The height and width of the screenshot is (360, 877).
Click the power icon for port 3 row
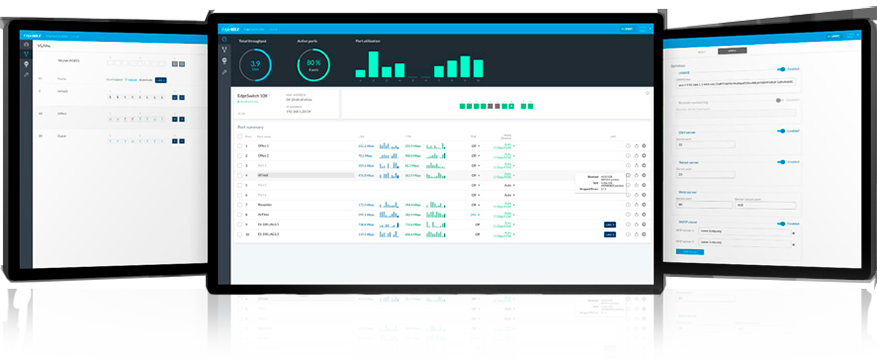coord(636,165)
